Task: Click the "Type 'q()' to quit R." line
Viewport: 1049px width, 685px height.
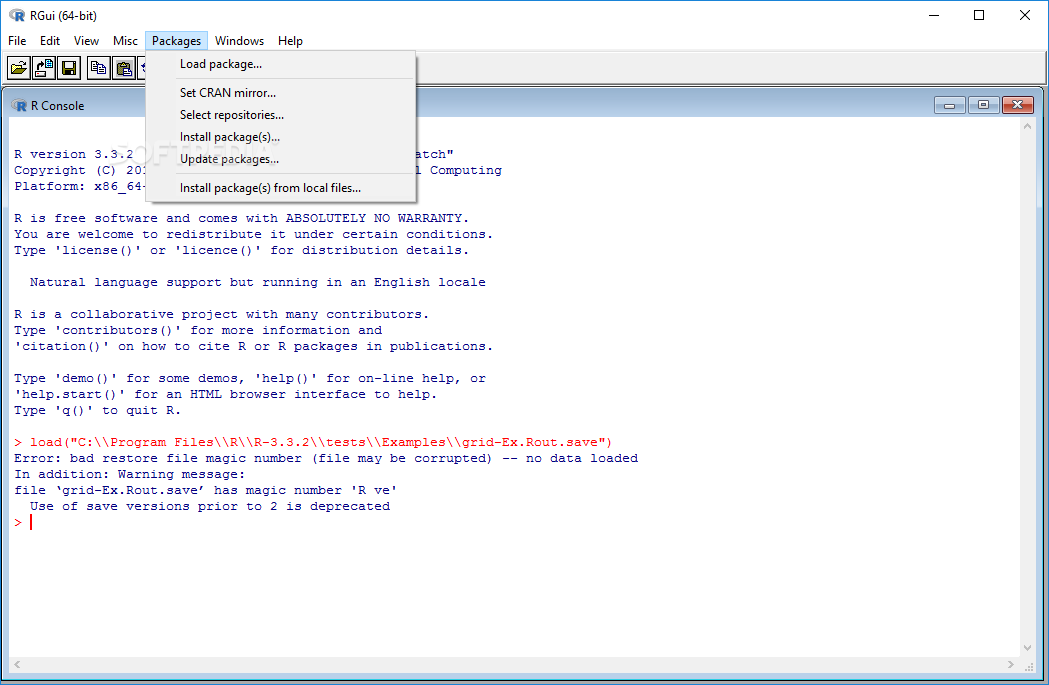Action: (x=97, y=411)
